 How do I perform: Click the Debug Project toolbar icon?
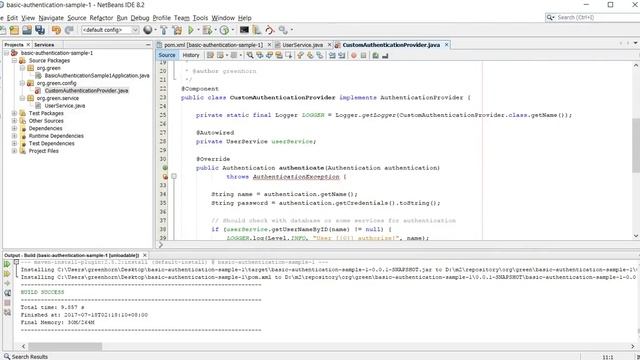(x=207, y=30)
